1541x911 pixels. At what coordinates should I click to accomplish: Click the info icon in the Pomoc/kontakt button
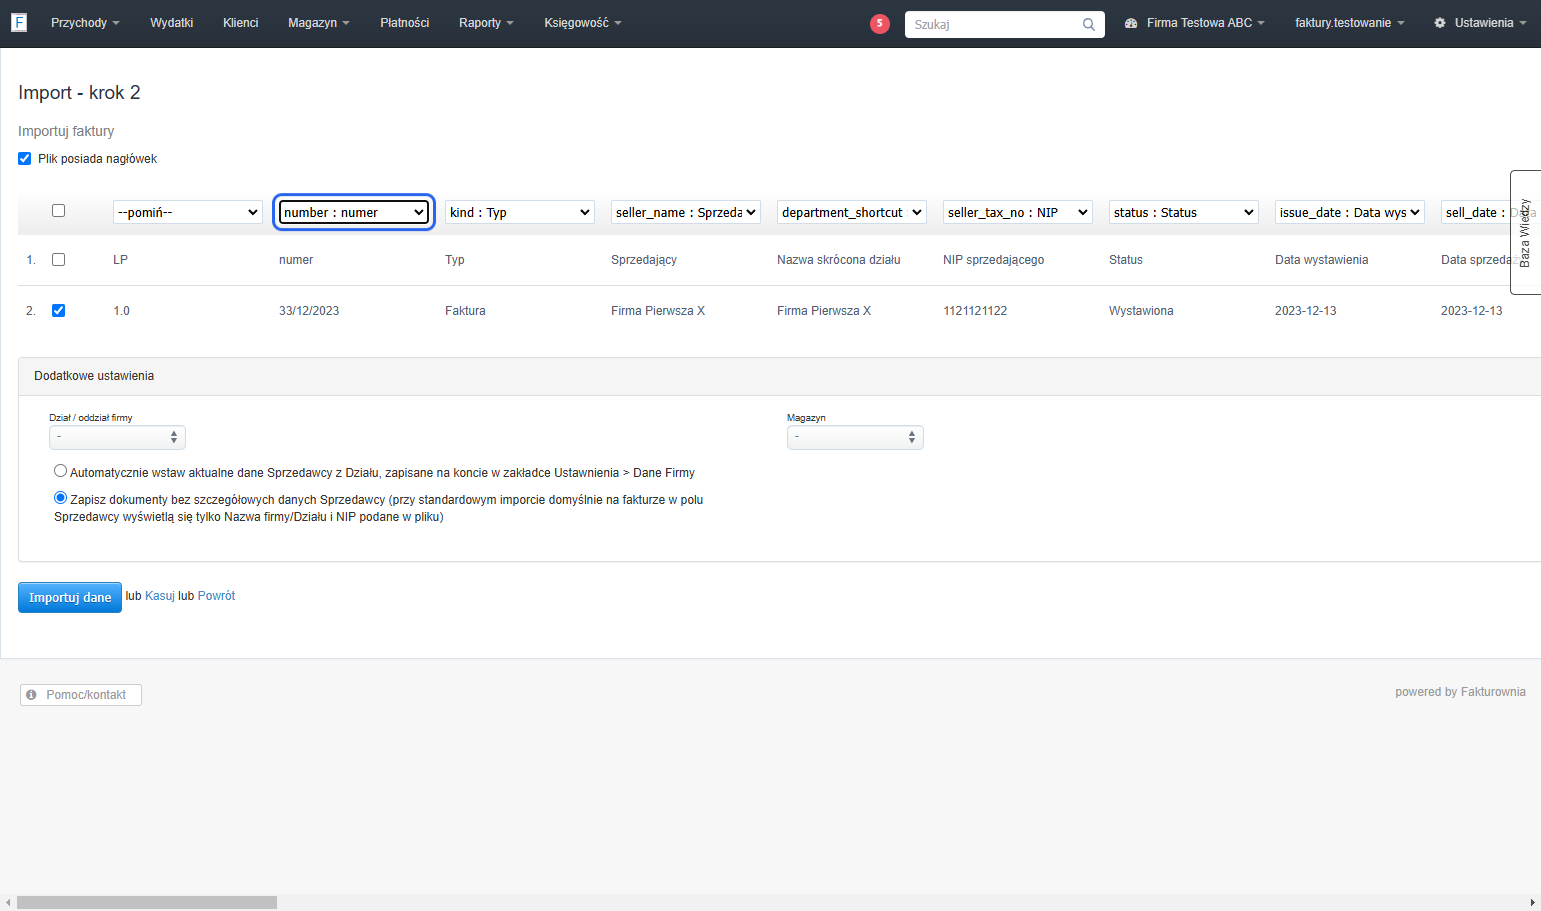pos(31,695)
